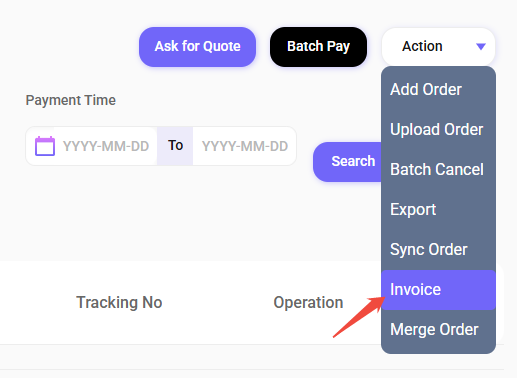Select Batch Cancel option
Viewport: 517px width, 378px height.
coord(438,169)
